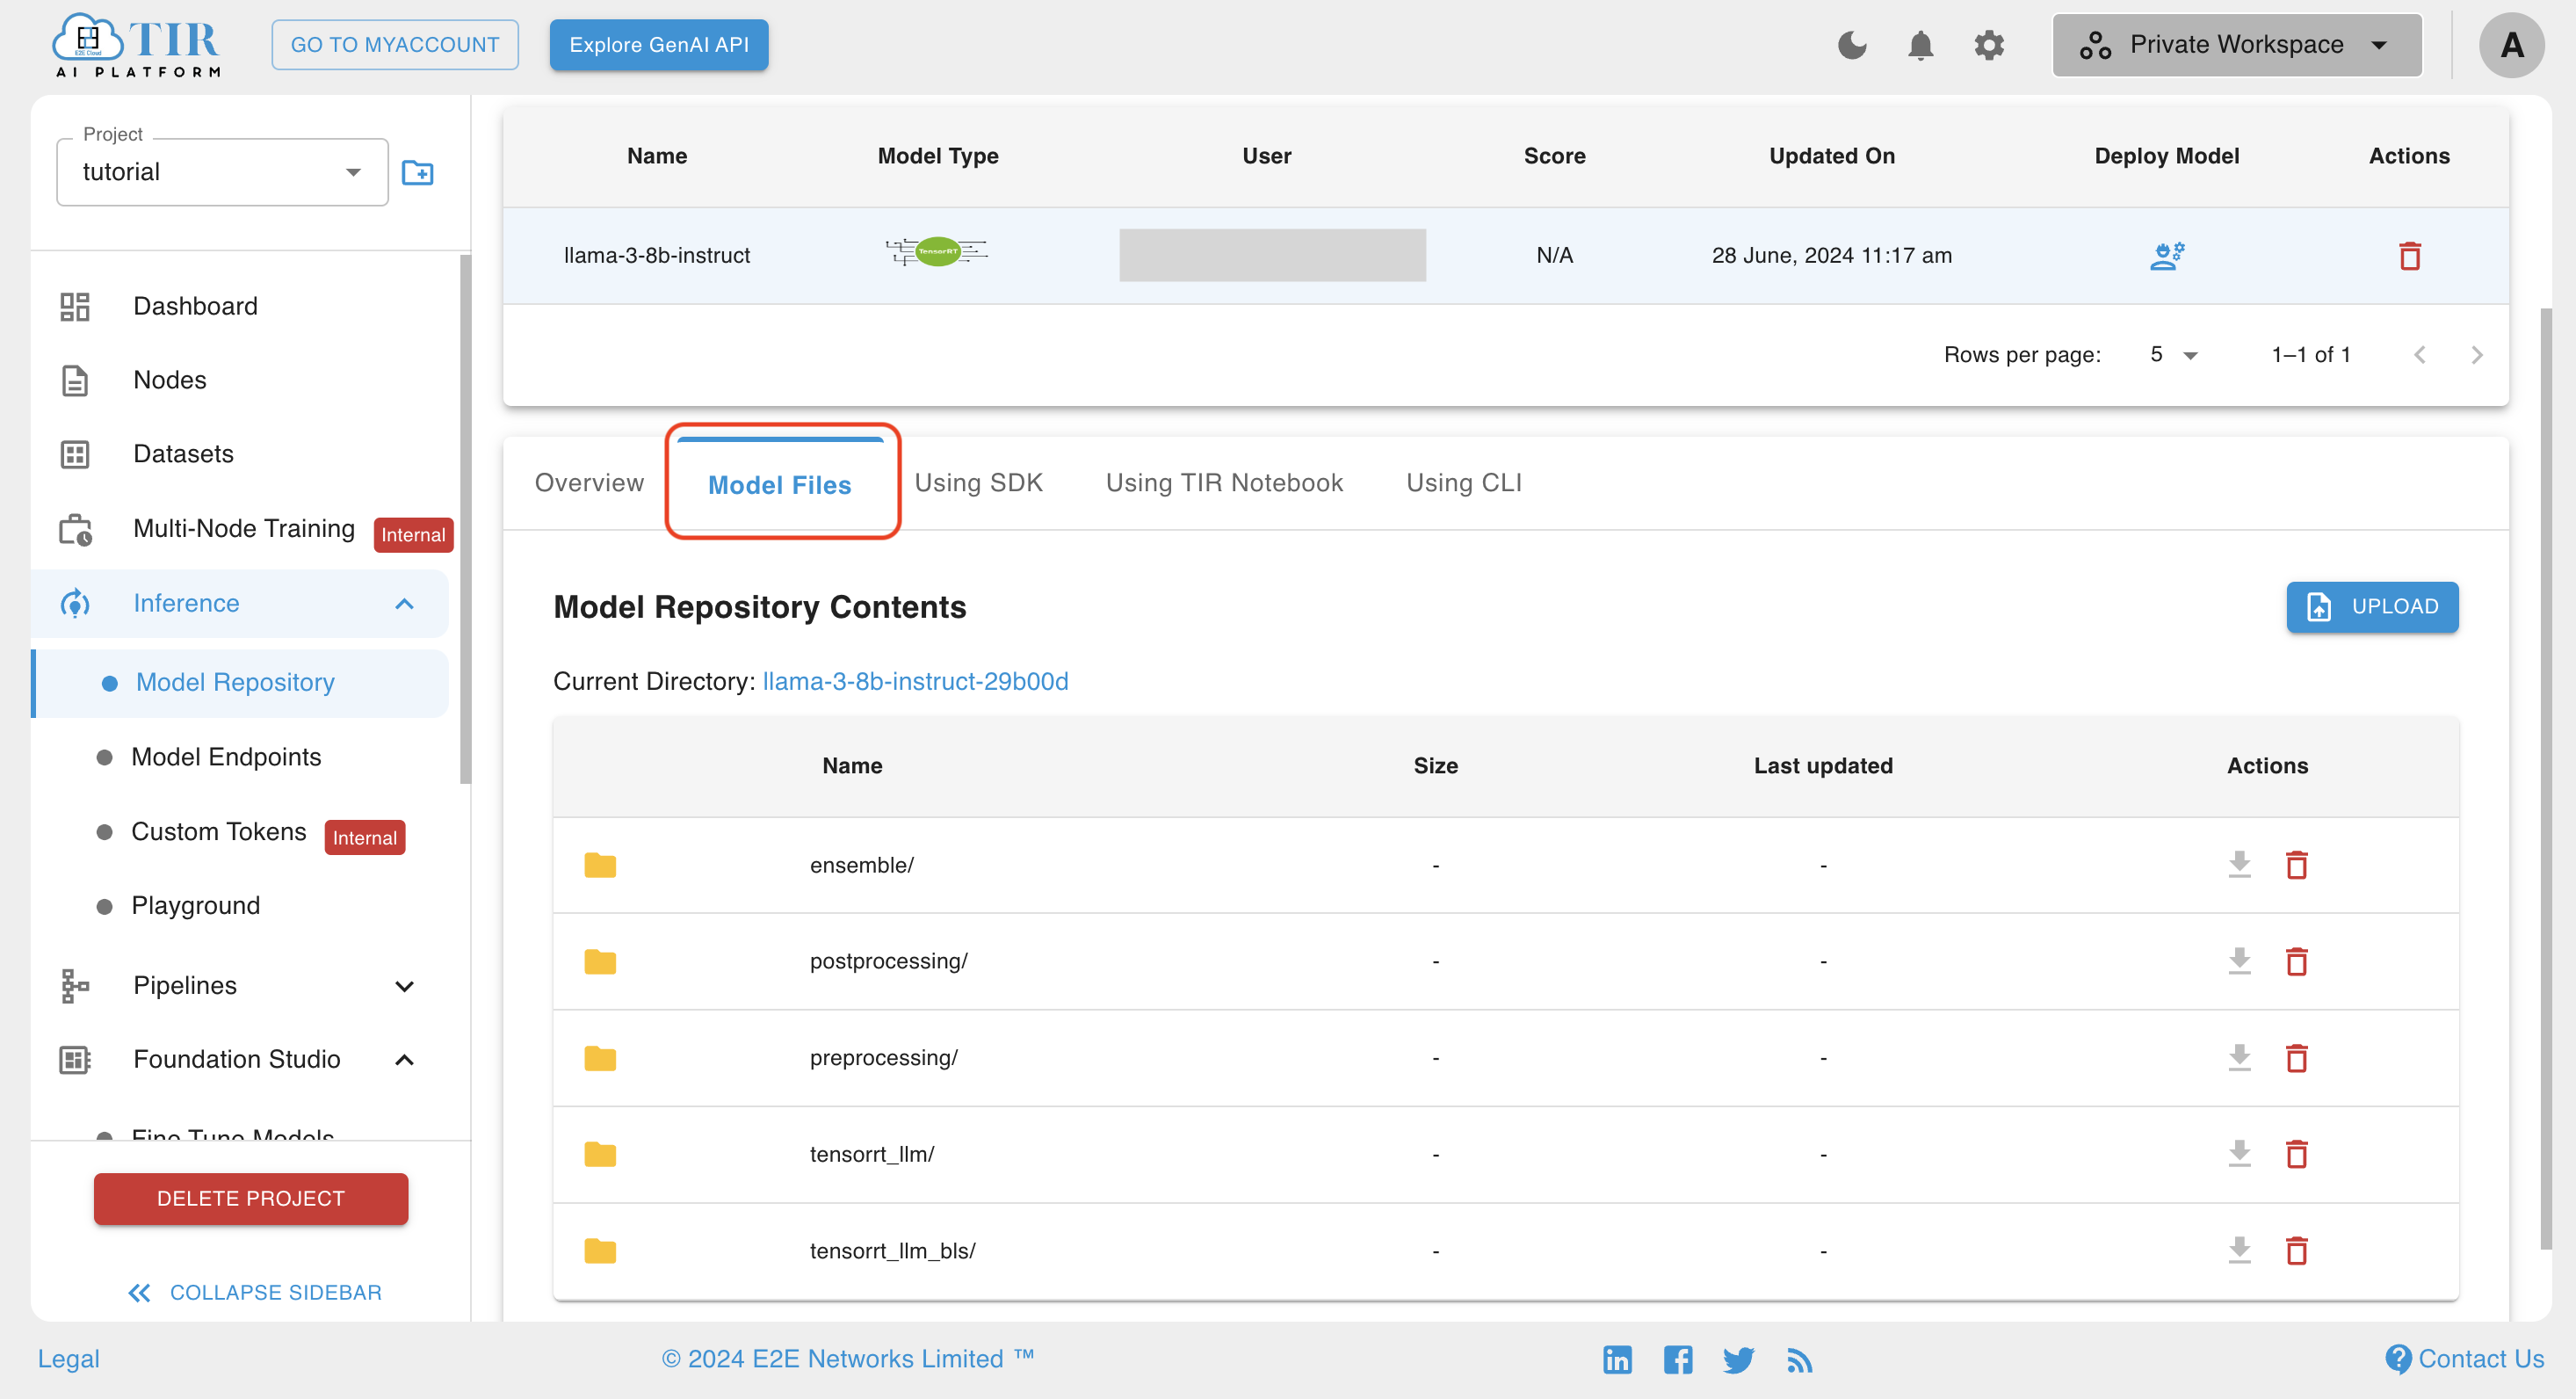Navigate to next page using arrow

coord(2476,355)
